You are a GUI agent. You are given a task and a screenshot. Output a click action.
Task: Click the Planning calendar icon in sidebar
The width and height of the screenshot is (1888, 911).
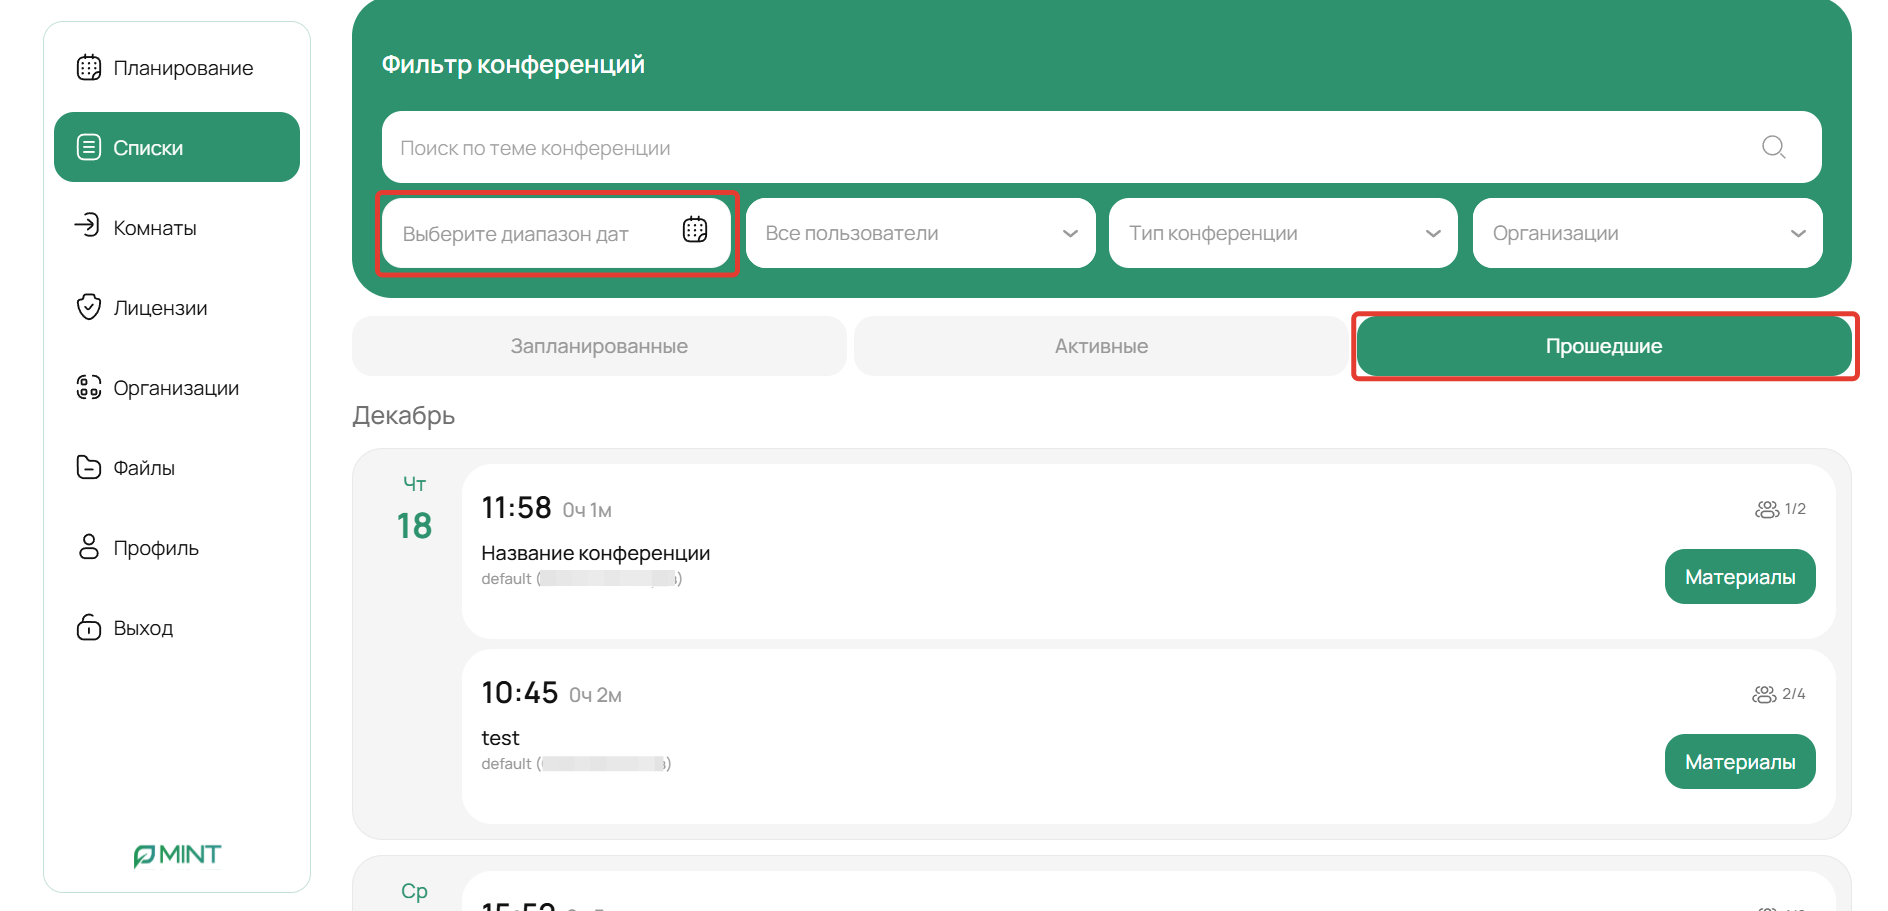point(89,68)
